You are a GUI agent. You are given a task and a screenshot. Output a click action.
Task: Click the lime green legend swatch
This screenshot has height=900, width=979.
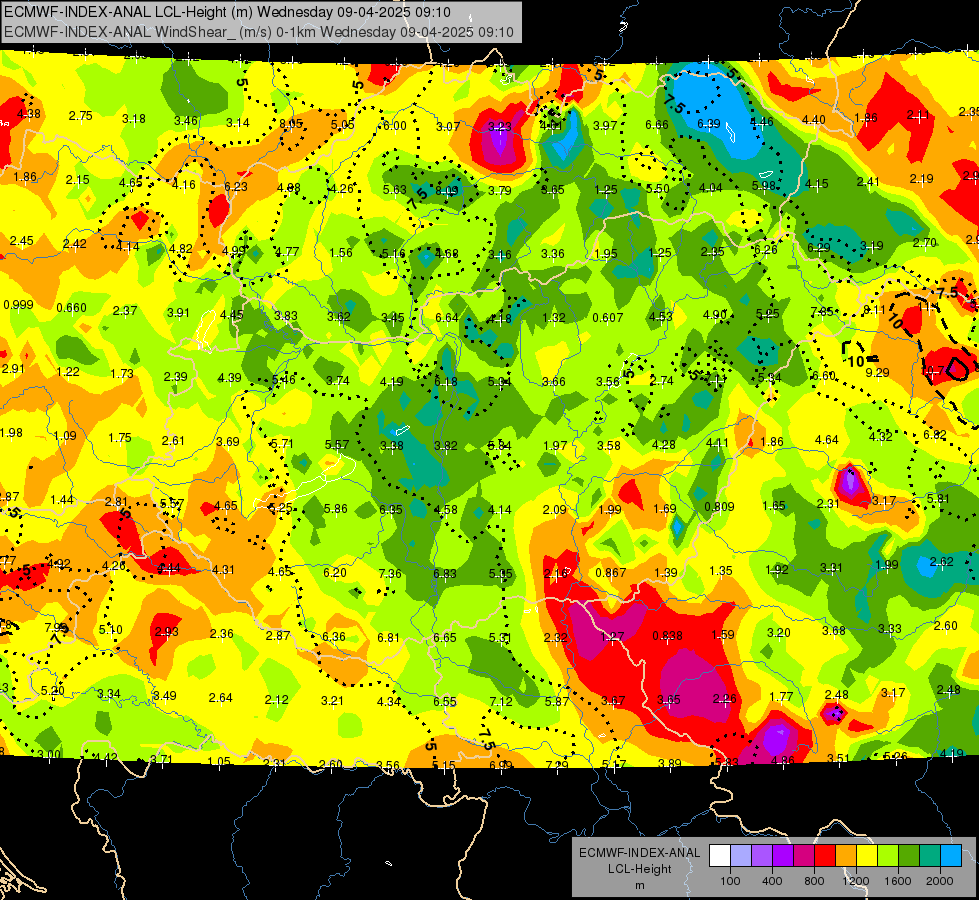coord(888,856)
